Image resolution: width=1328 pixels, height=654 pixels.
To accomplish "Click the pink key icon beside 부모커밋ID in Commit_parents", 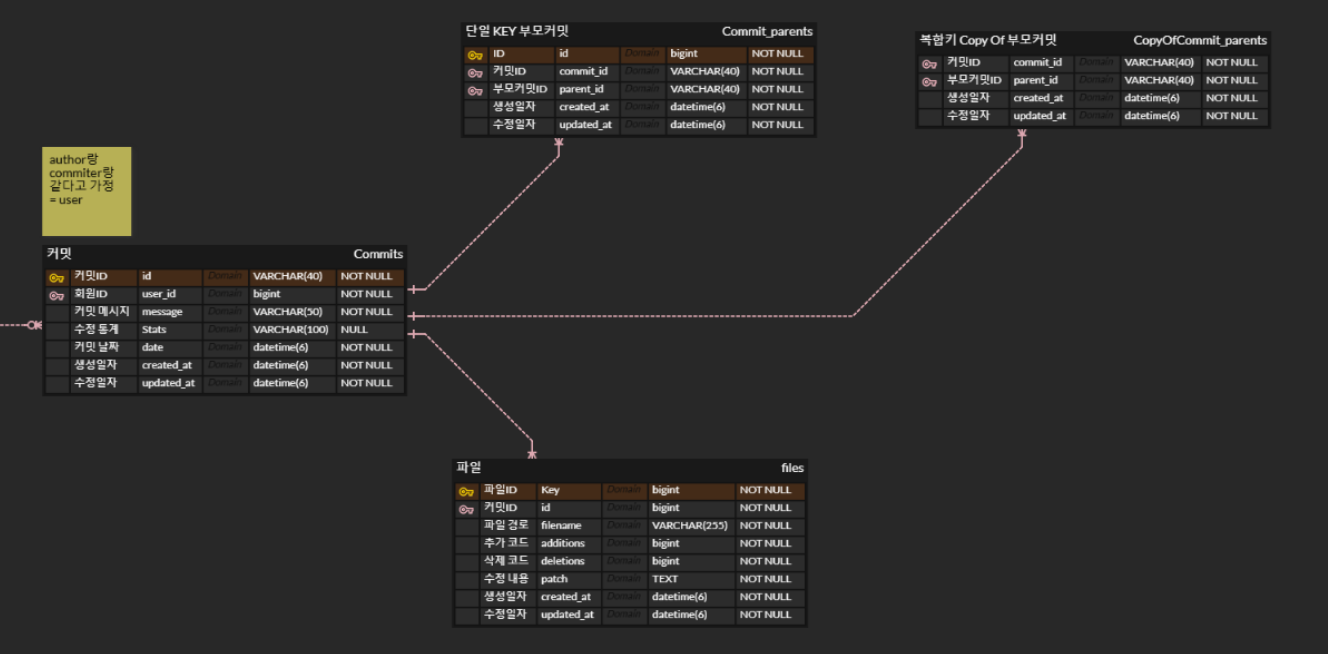I will coord(475,90).
